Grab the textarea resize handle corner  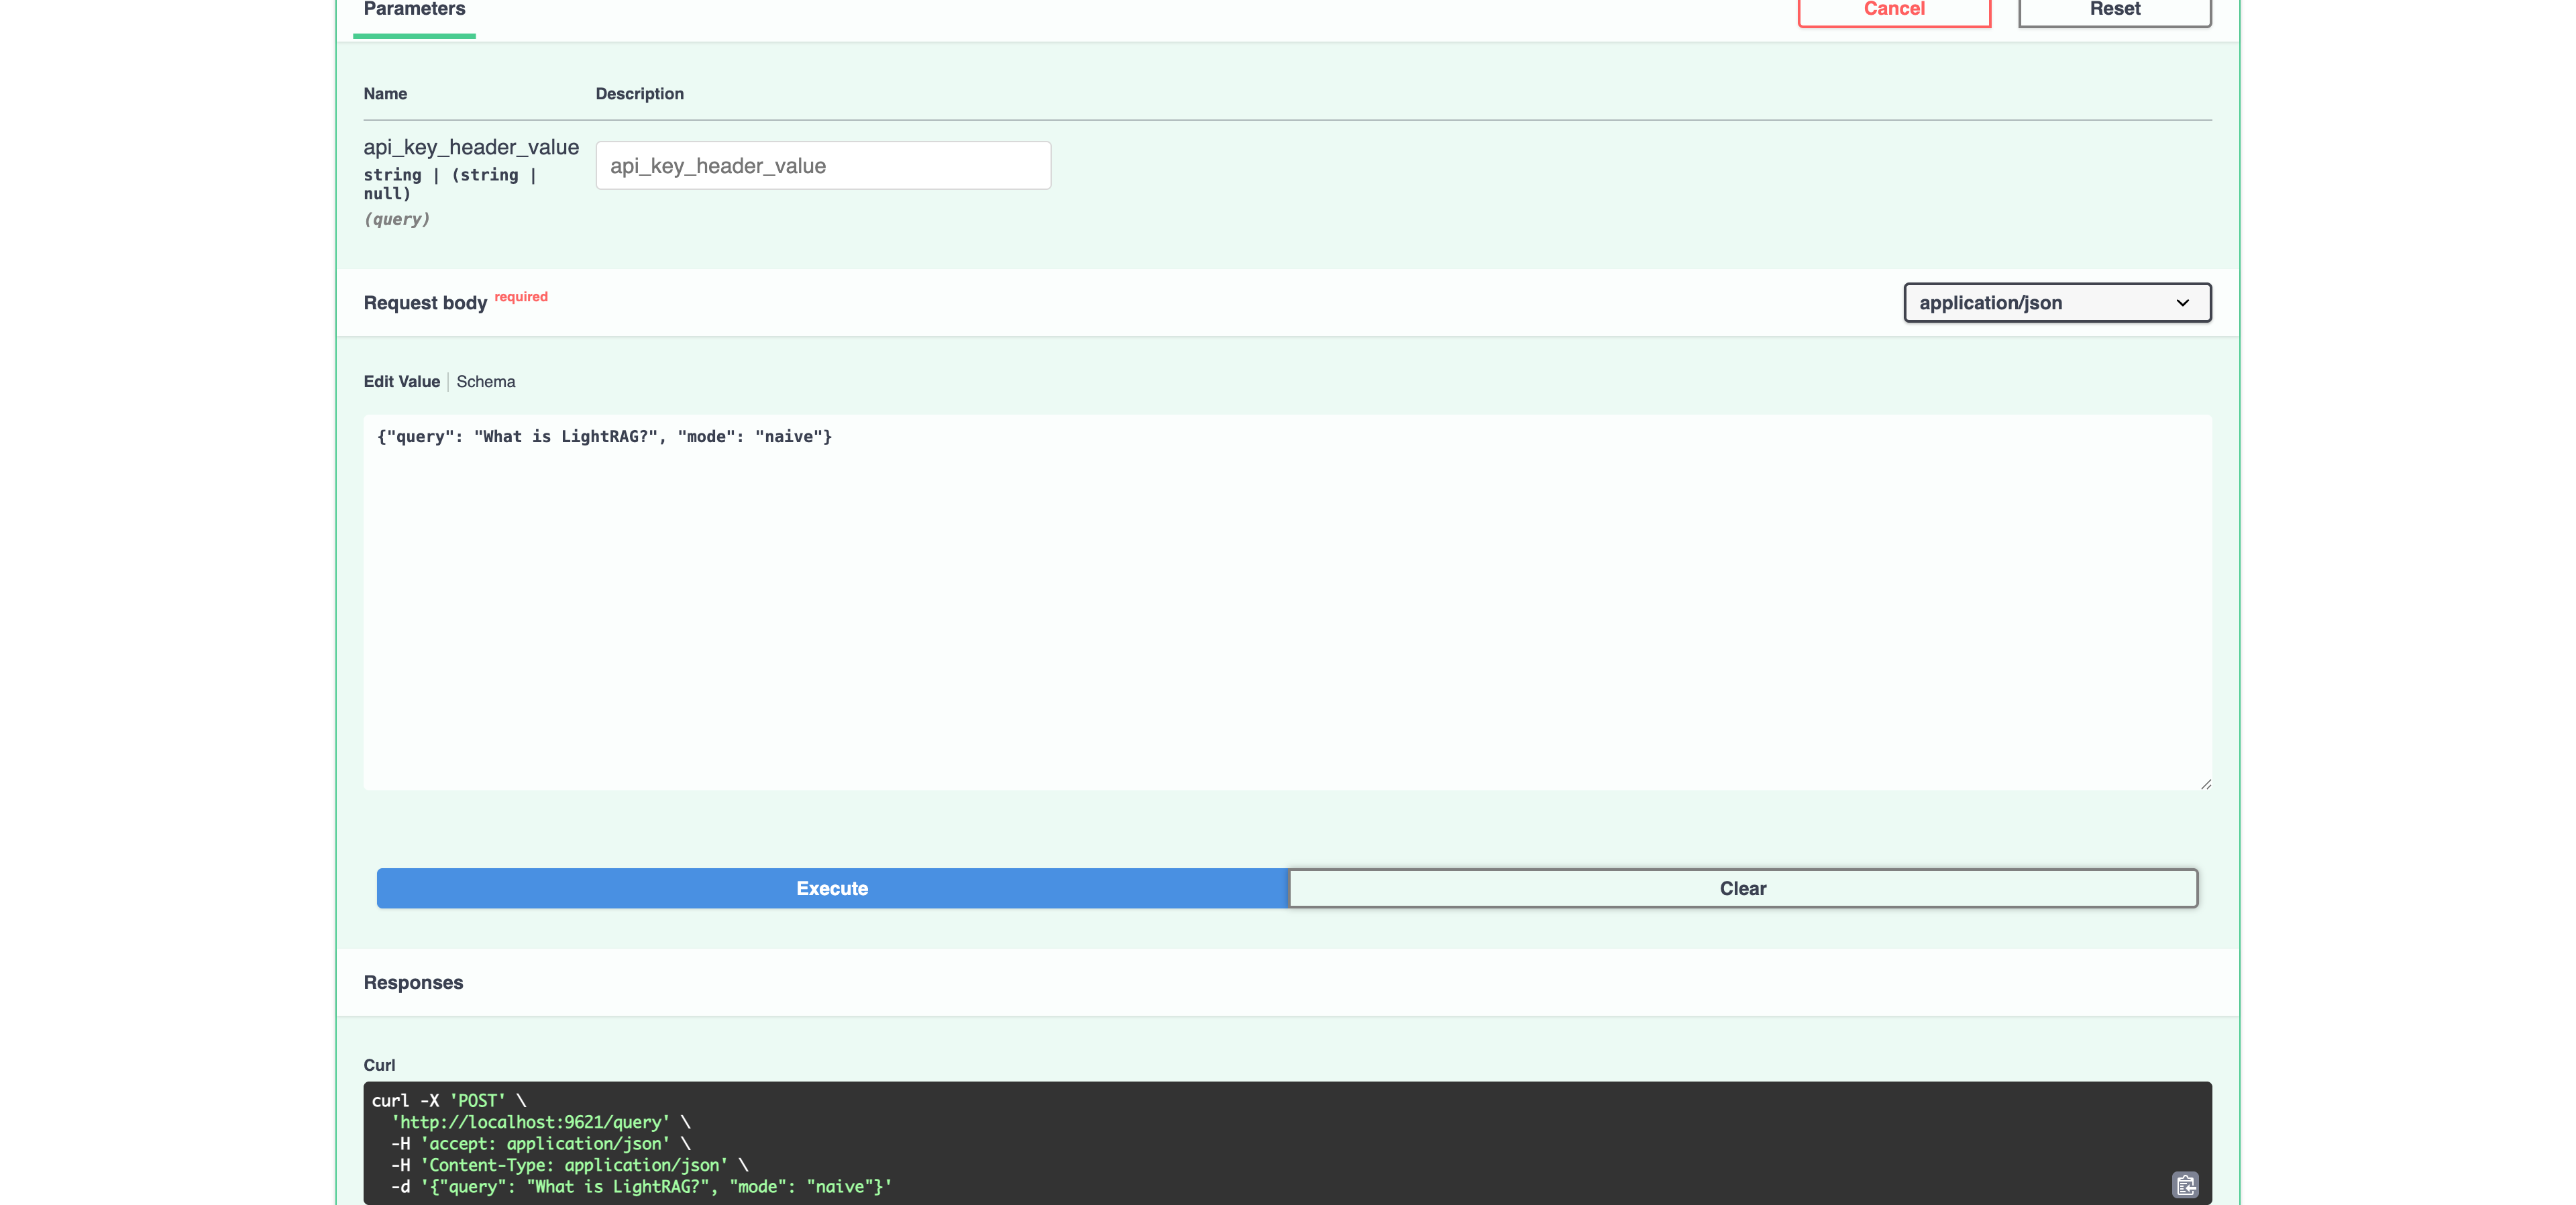pos(2205,784)
